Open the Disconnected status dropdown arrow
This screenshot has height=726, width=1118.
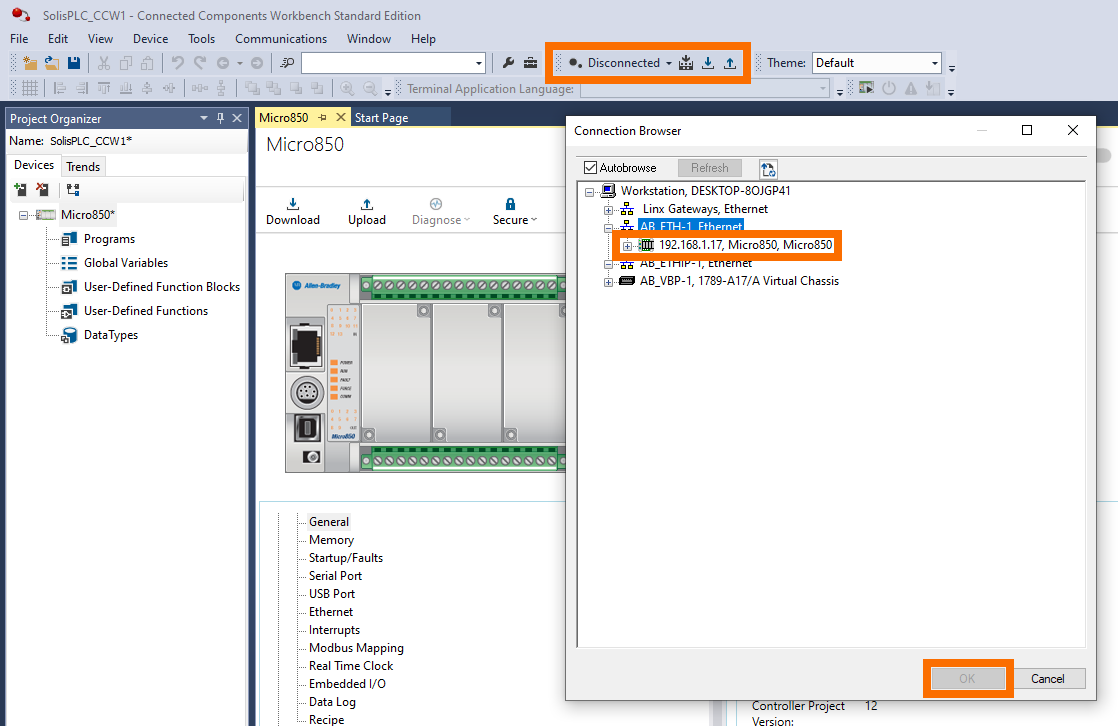click(669, 63)
